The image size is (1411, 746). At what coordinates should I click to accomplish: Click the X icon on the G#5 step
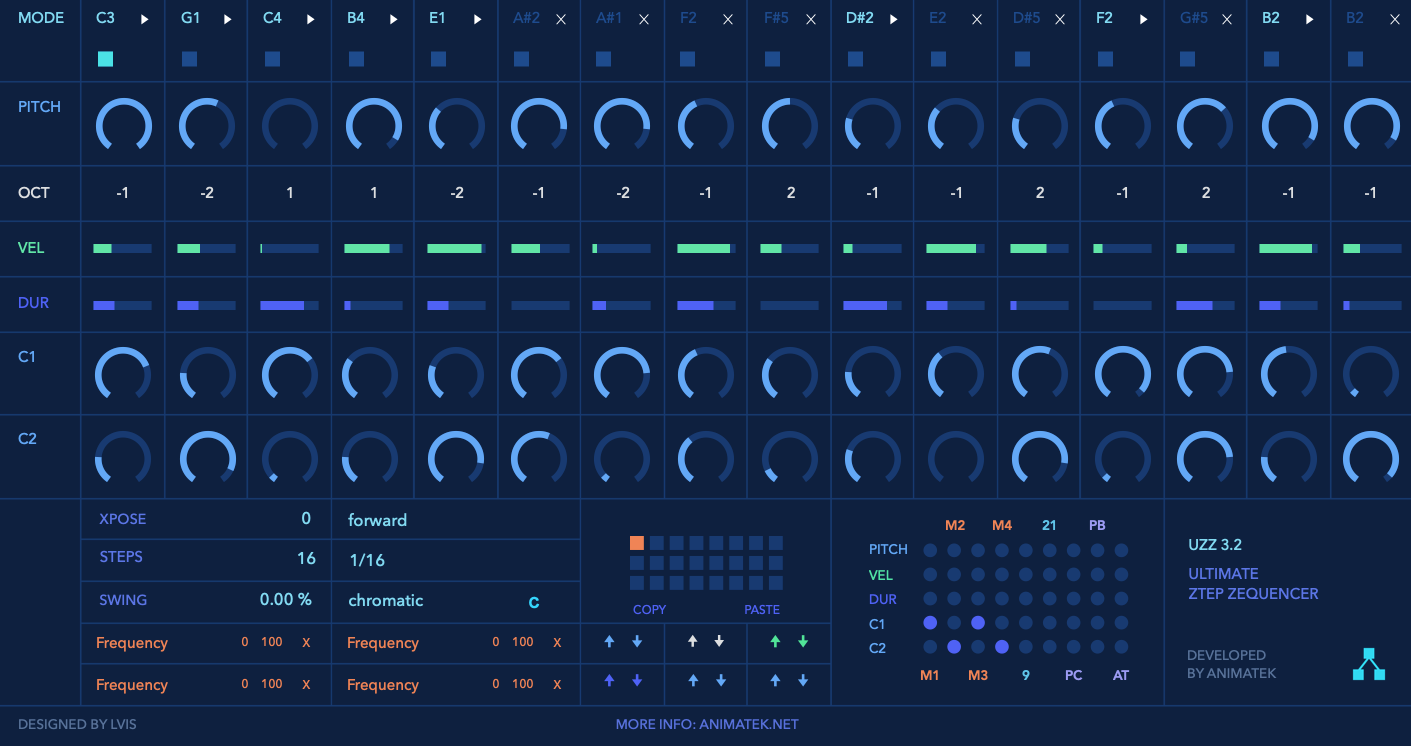[1227, 19]
